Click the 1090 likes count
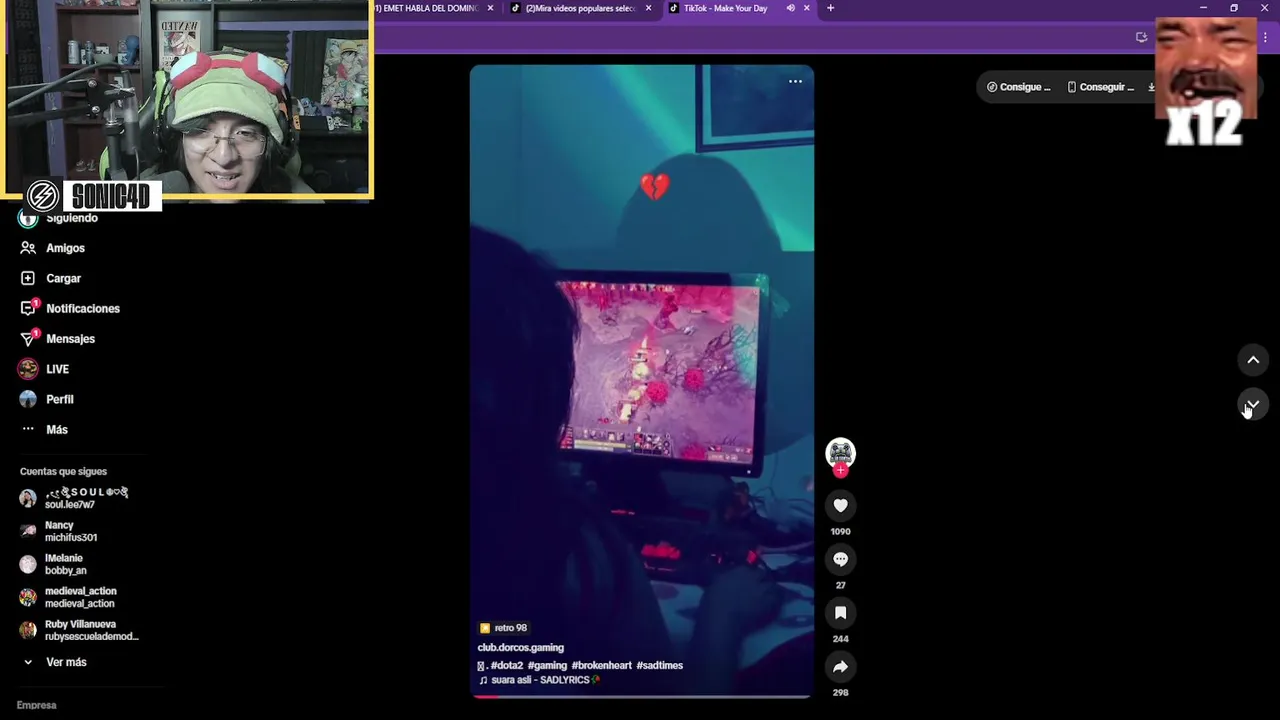Screen dimensions: 1280x720 (840, 531)
